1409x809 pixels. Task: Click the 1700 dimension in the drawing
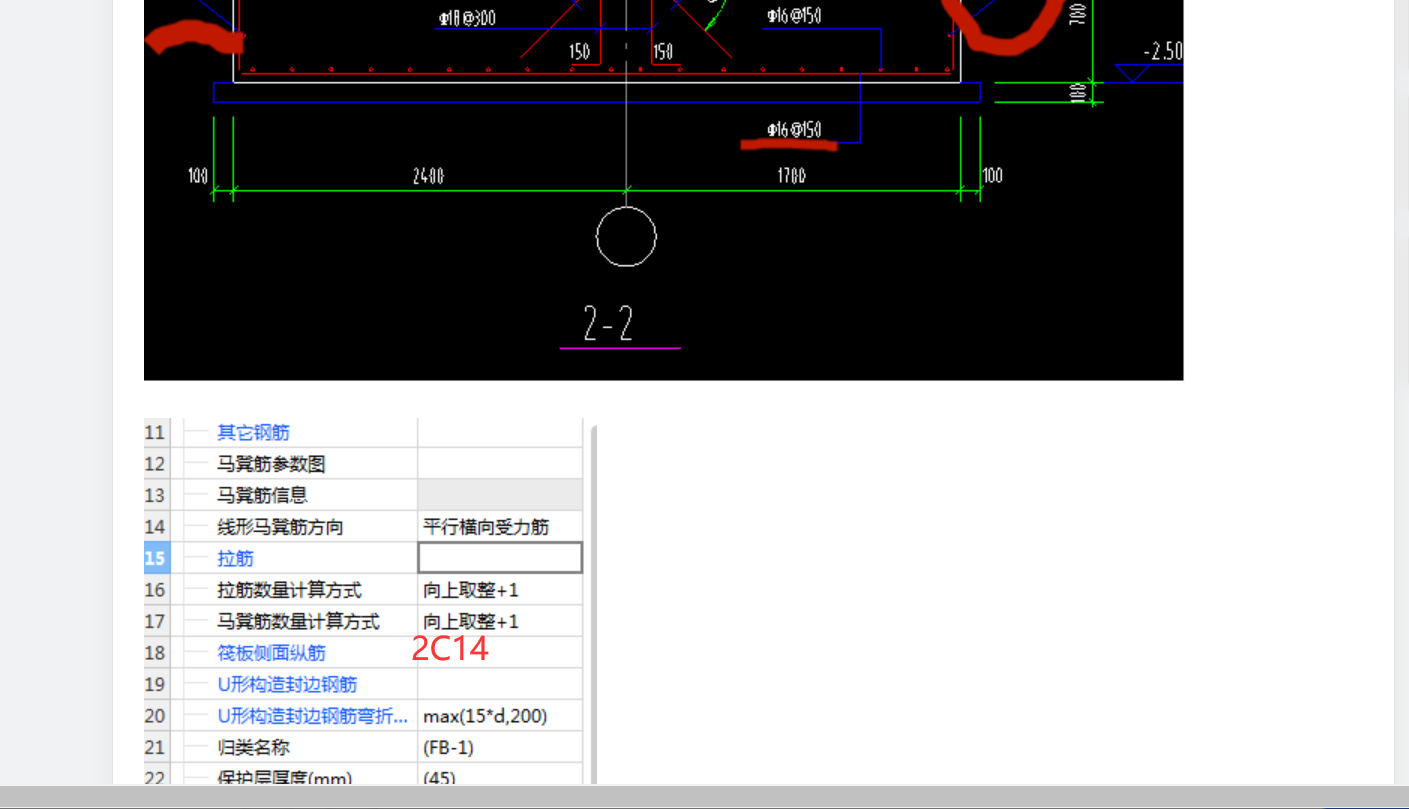[x=792, y=176]
